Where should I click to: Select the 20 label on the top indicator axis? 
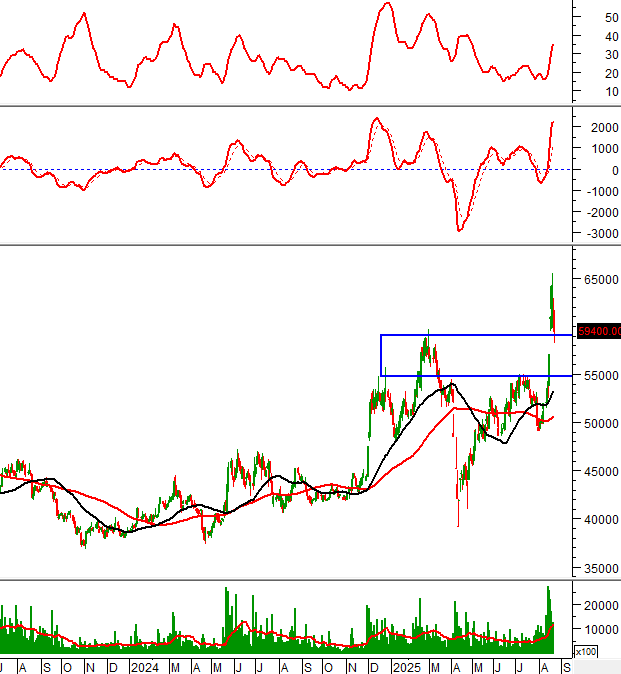(x=612, y=74)
